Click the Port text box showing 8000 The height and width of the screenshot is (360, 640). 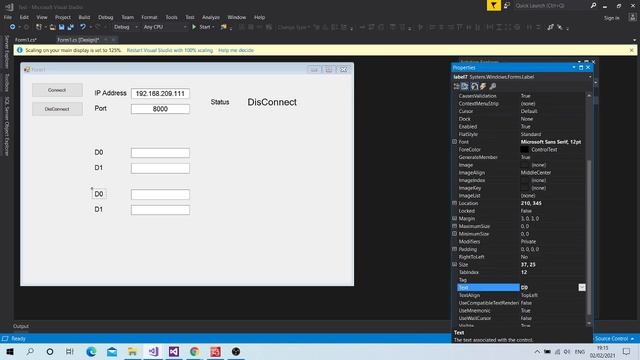click(x=160, y=109)
